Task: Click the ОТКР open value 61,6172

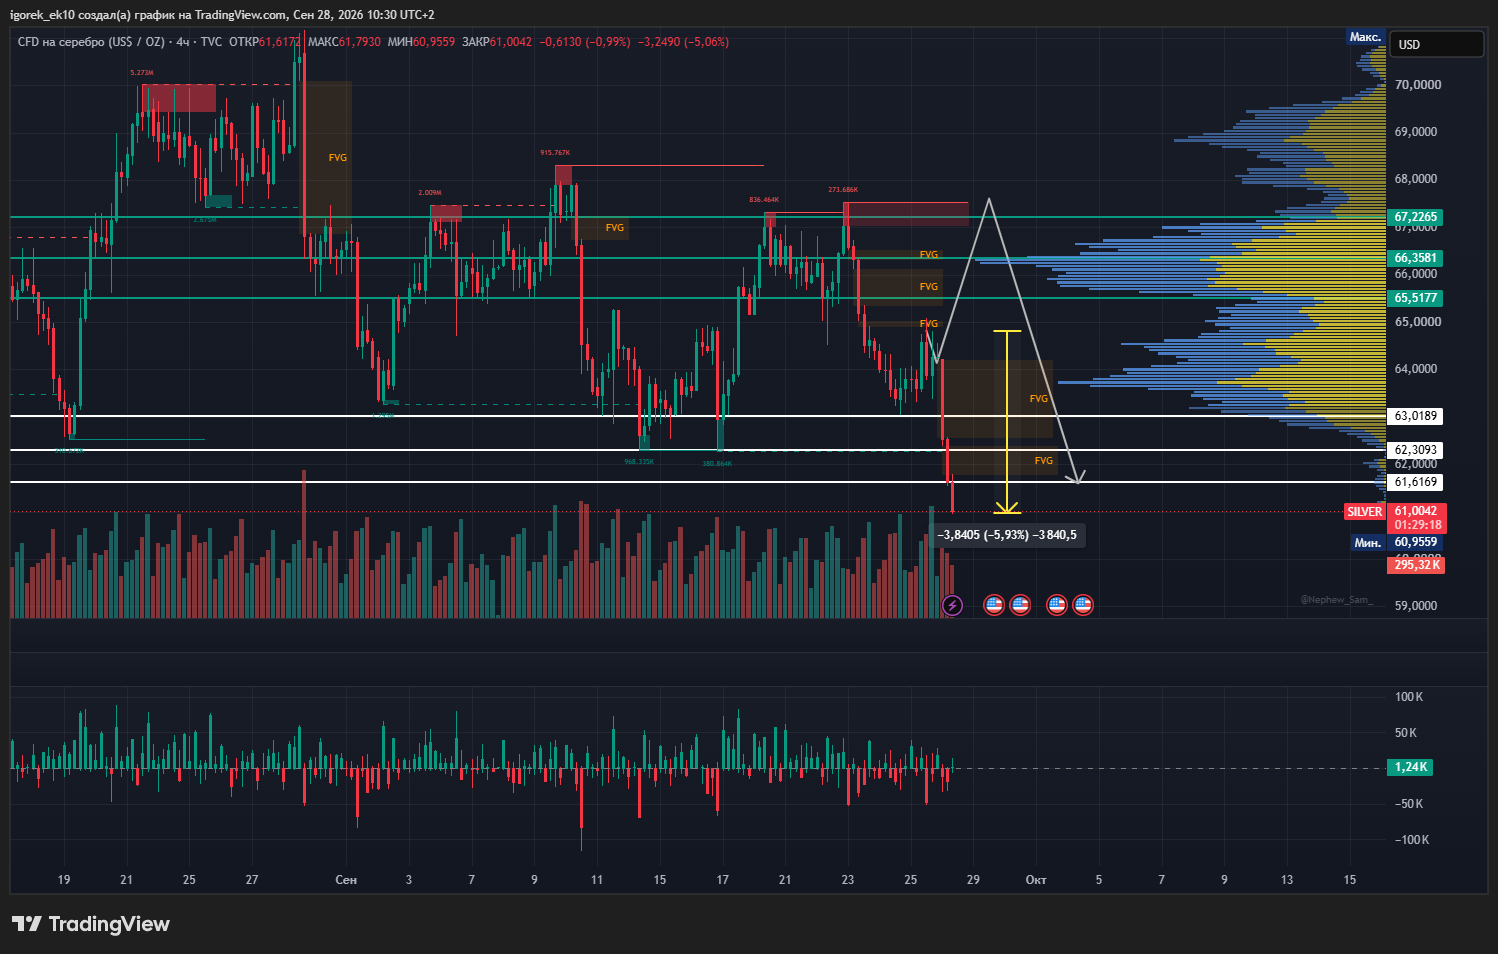Action: pyautogui.click(x=279, y=42)
